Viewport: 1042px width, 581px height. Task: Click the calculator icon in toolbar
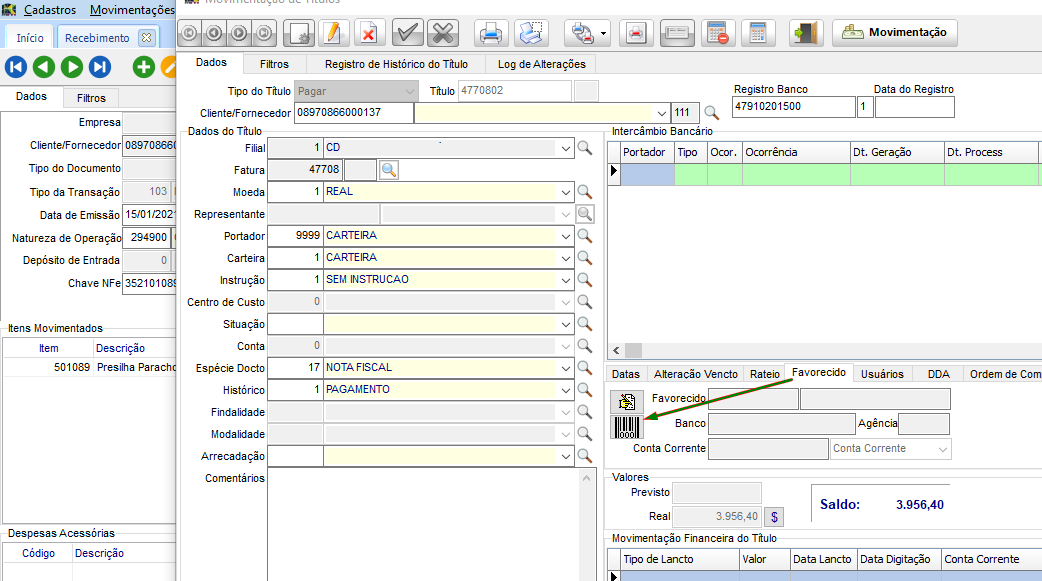[757, 33]
